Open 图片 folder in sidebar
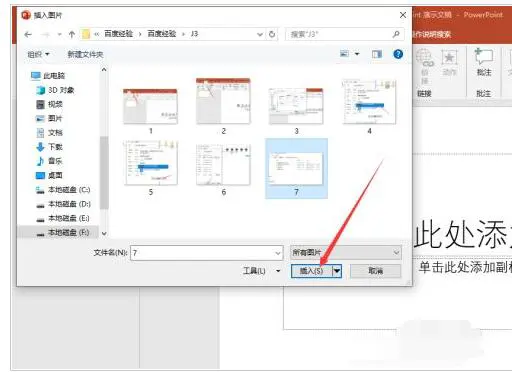This screenshot has width=512, height=372. click(x=49, y=118)
